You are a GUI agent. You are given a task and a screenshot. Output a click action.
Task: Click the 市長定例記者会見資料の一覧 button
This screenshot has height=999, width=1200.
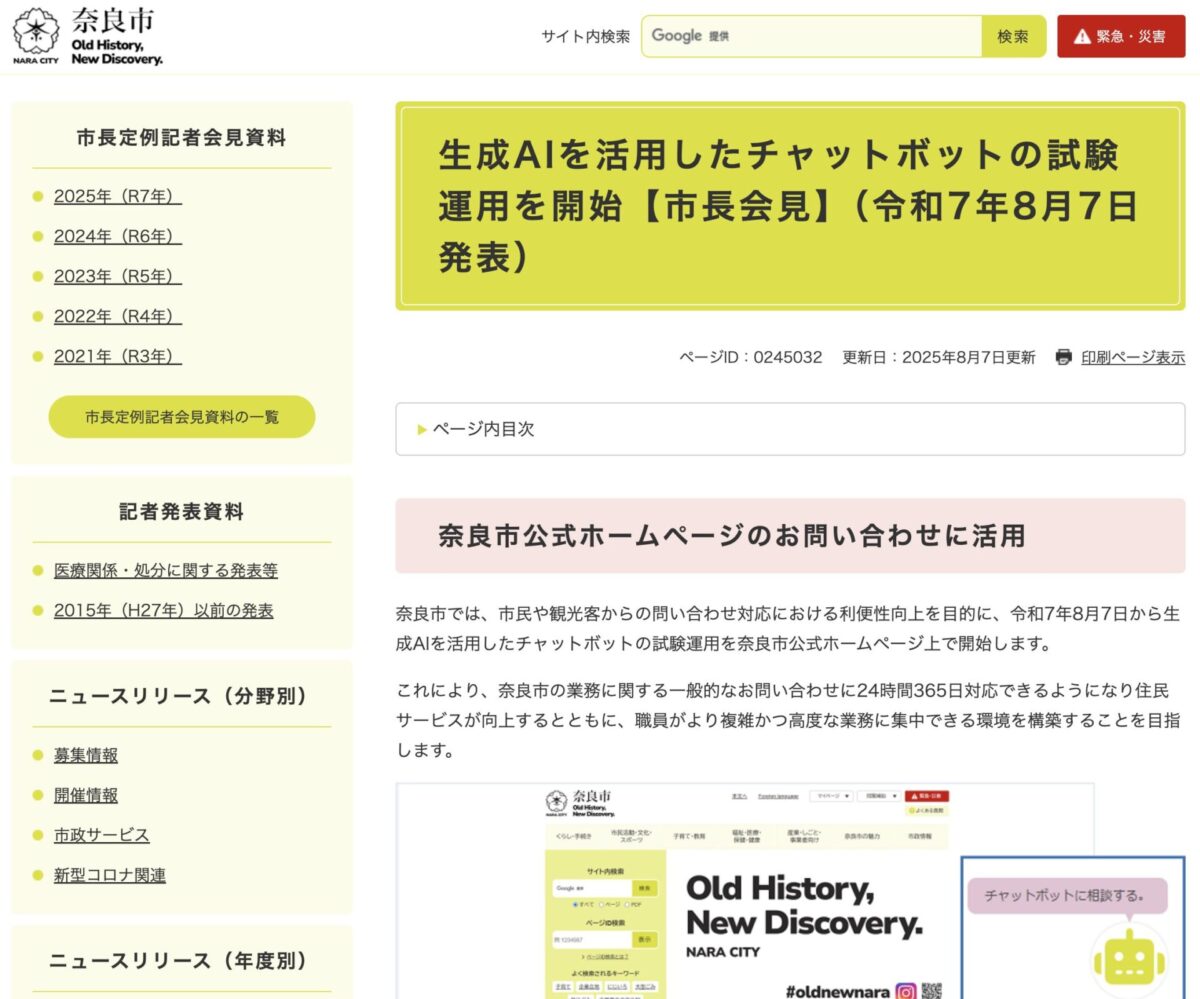coord(182,417)
